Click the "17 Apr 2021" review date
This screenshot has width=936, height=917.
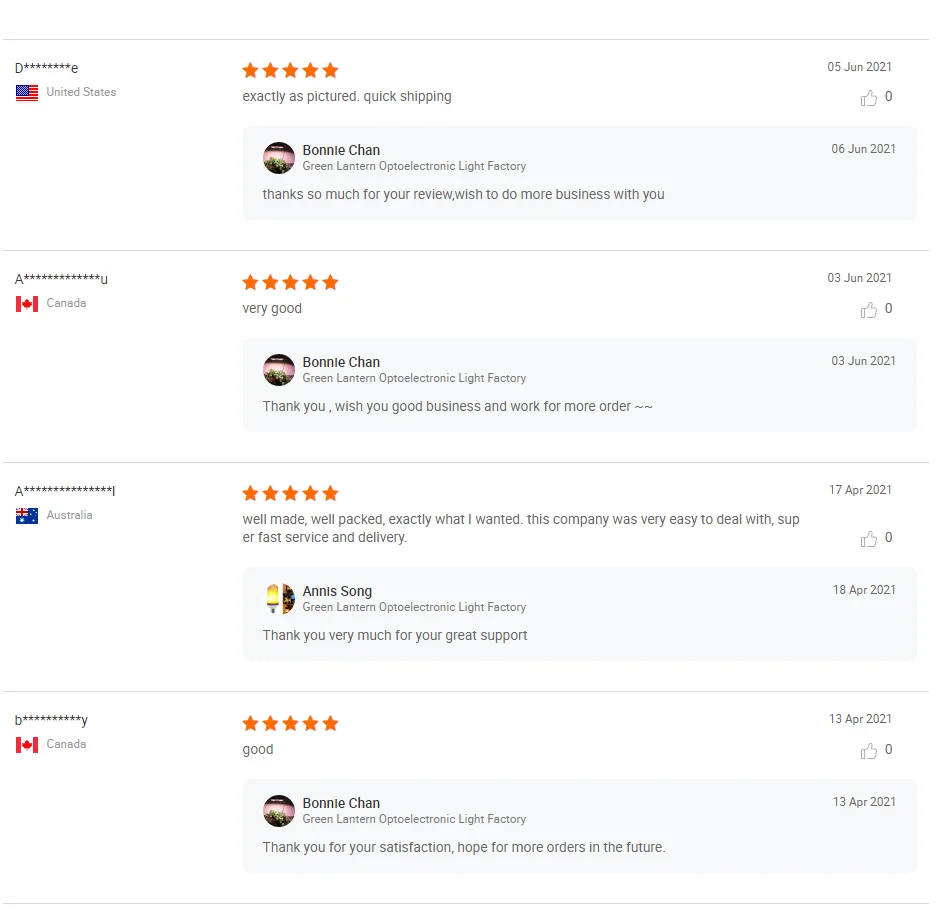860,490
